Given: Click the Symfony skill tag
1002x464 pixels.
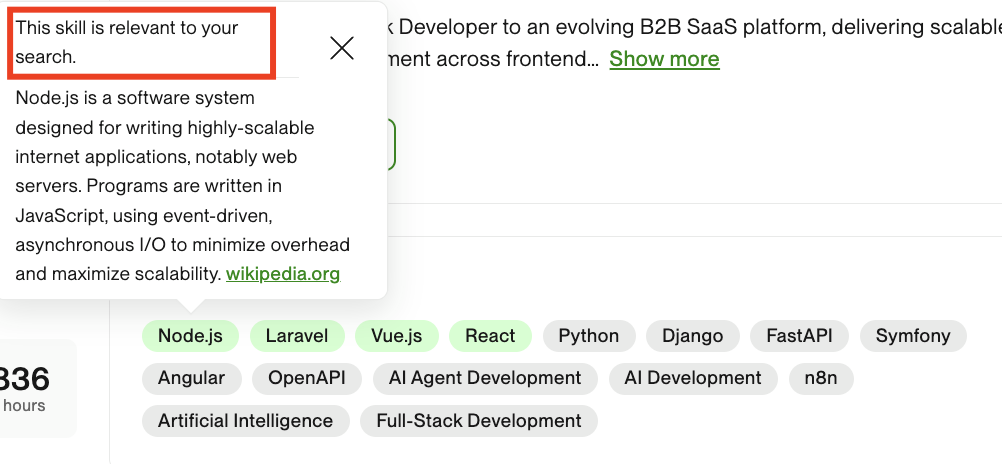Looking at the screenshot, I should (913, 336).
